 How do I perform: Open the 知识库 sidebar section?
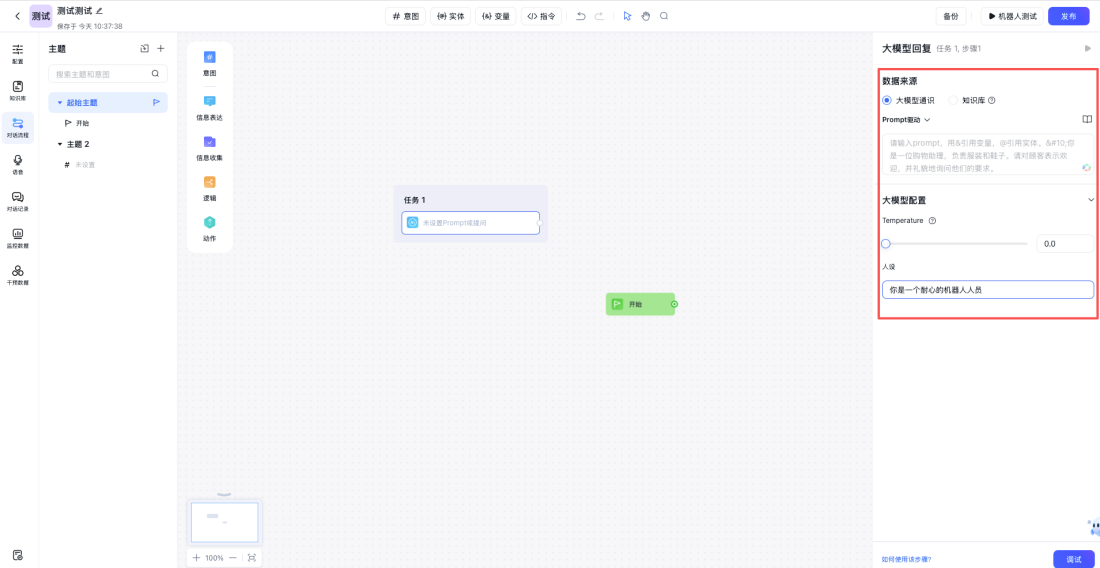(18, 90)
